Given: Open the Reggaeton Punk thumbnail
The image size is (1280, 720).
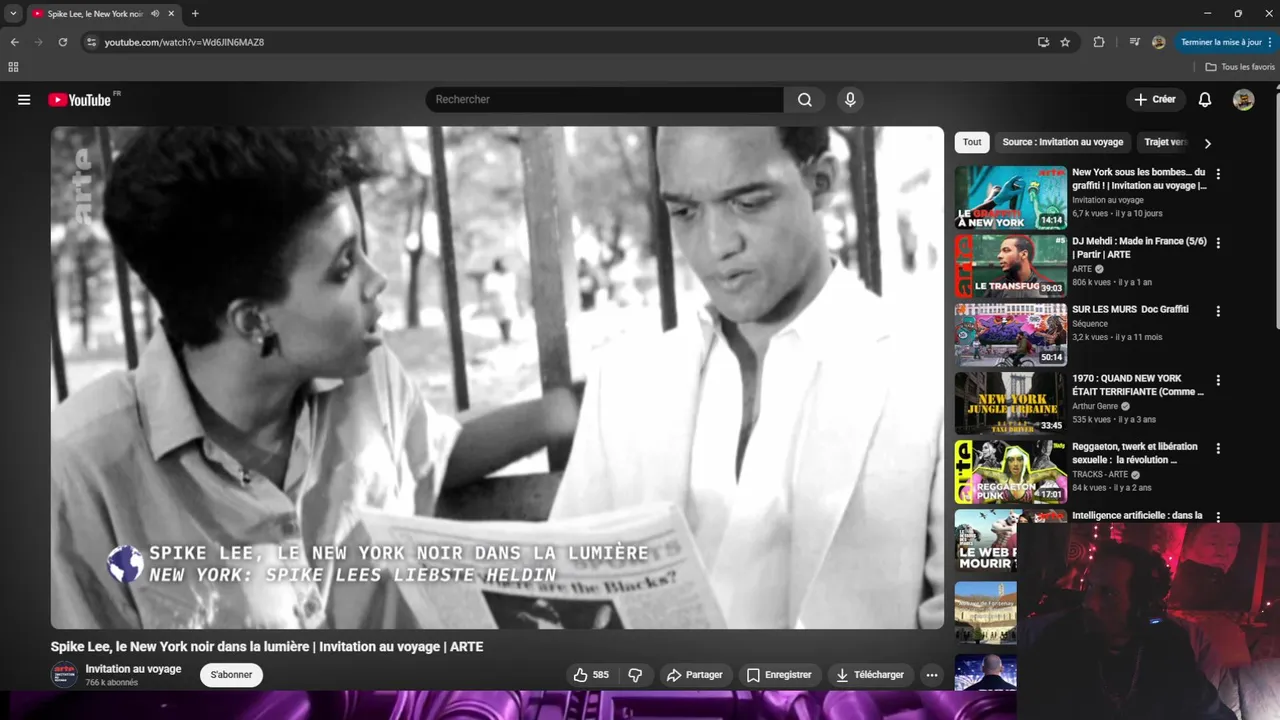Looking at the screenshot, I should point(1010,471).
